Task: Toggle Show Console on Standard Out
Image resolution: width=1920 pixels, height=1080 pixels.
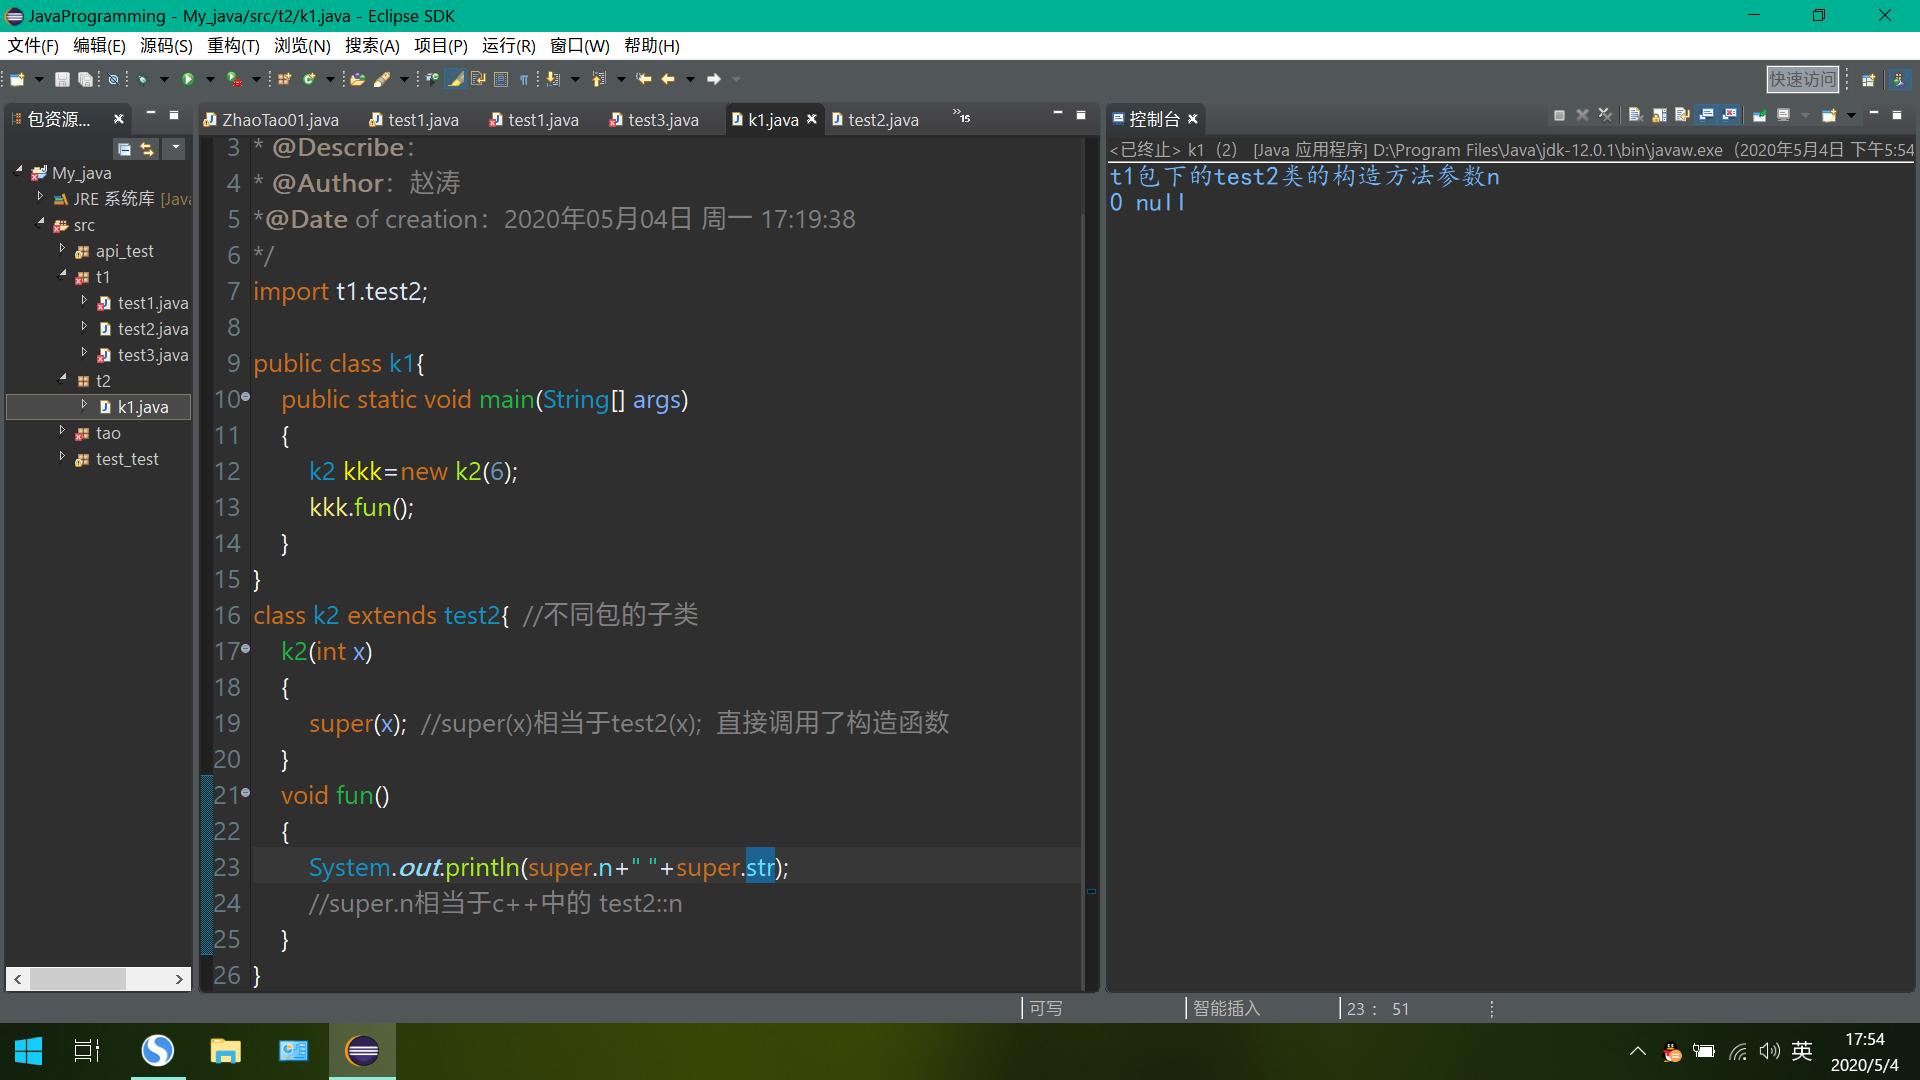Action: pos(1706,115)
